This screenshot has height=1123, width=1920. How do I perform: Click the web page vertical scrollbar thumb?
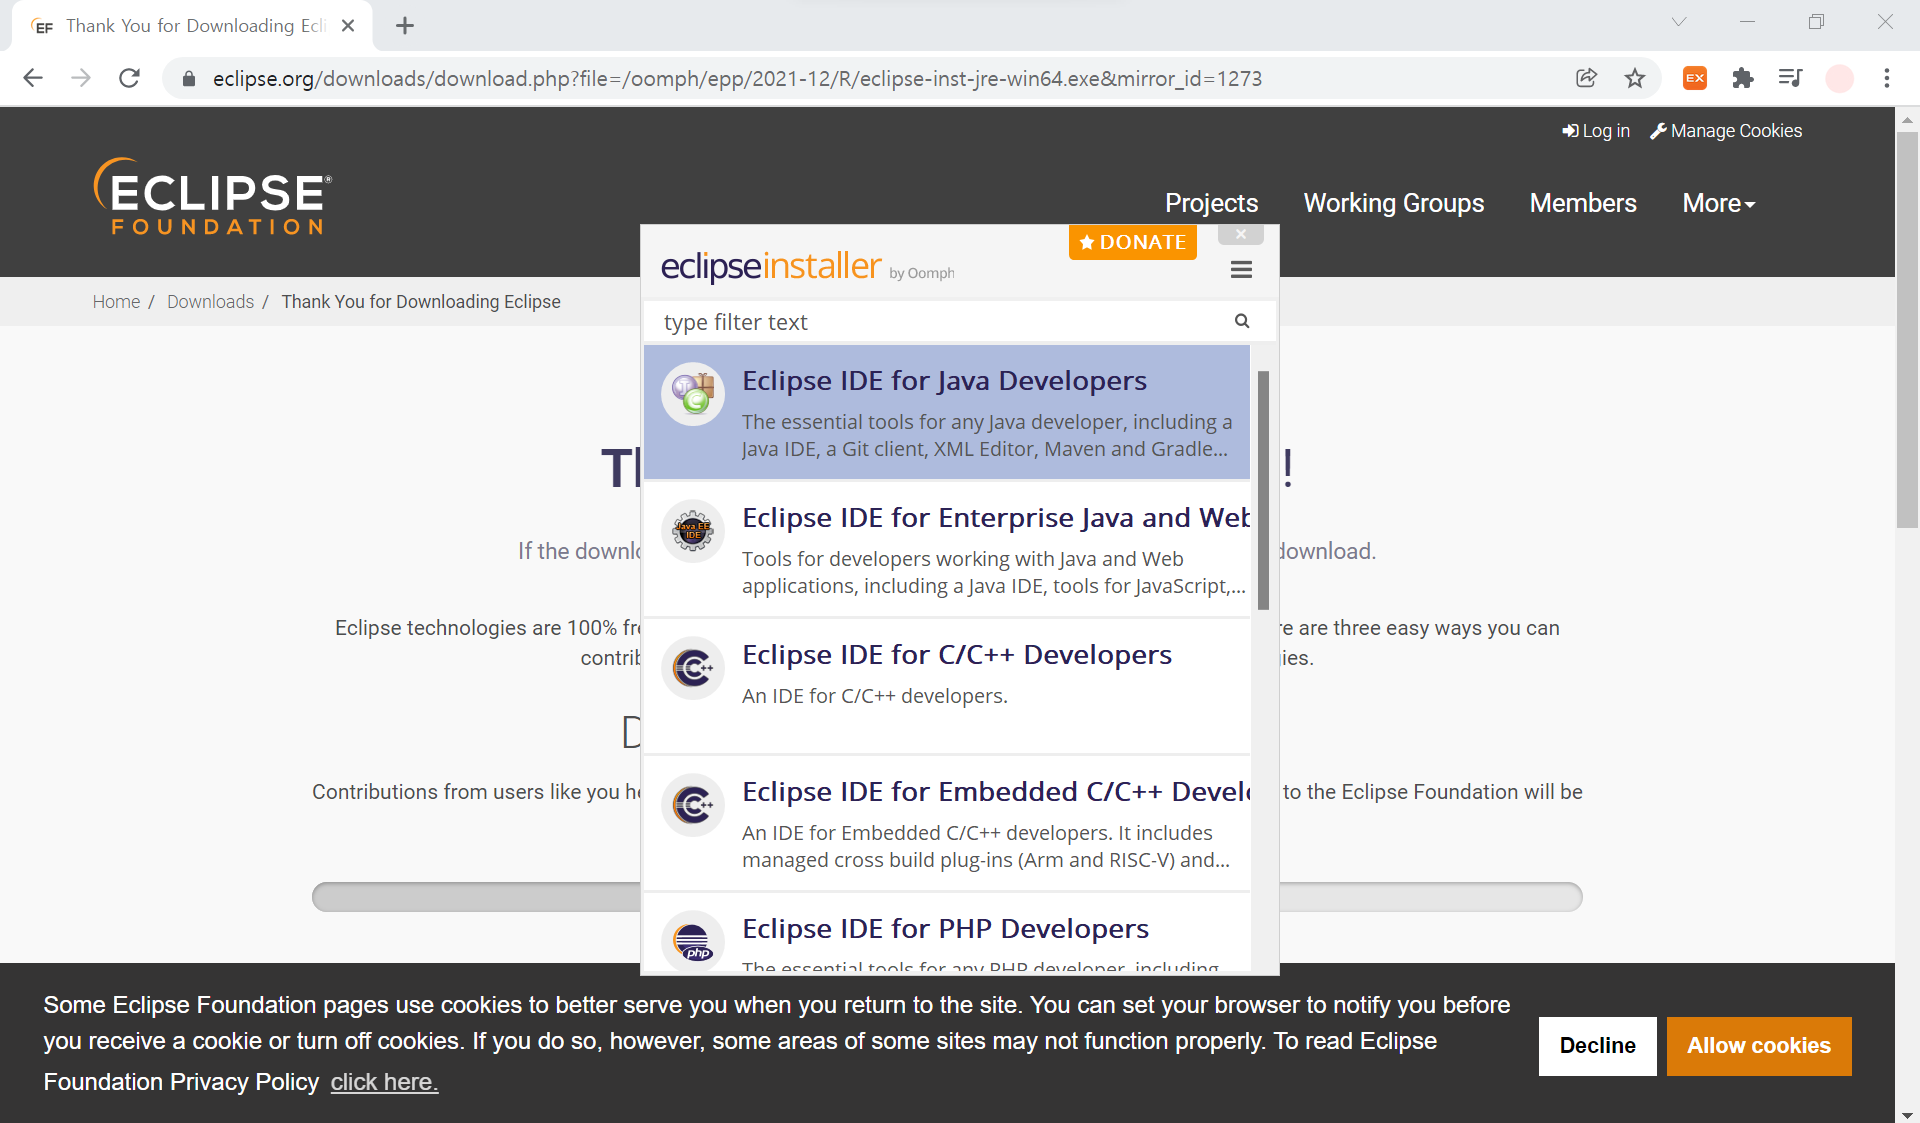1907,330
